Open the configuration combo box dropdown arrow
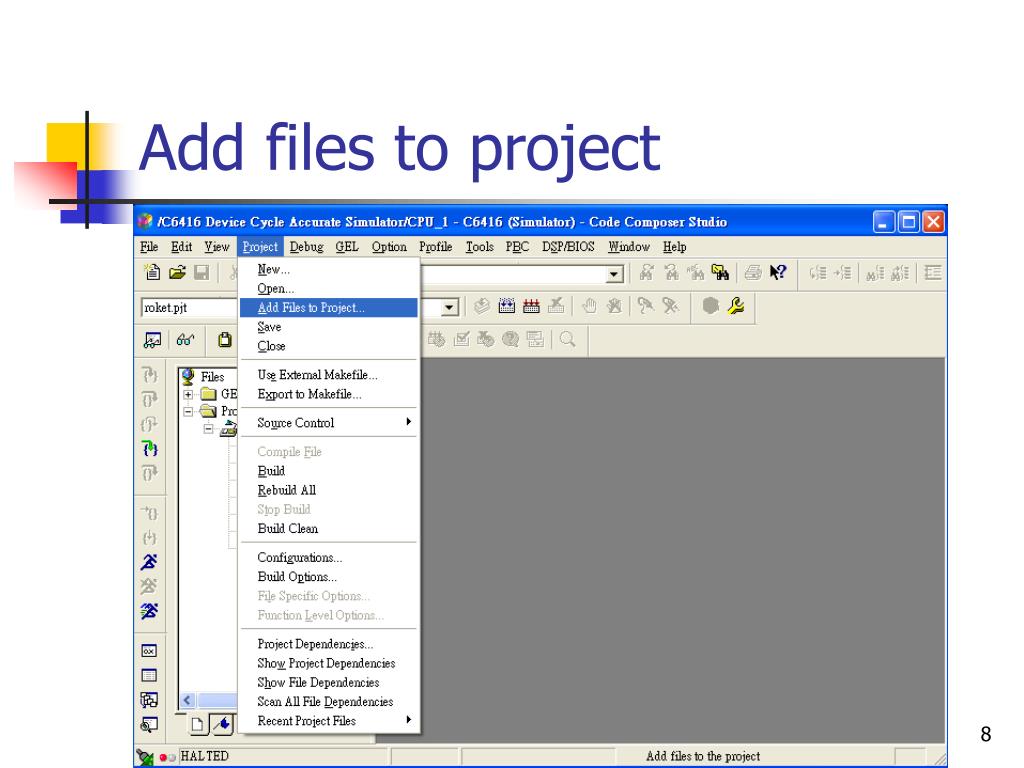The image size is (1024, 768). pyautogui.click(x=449, y=308)
